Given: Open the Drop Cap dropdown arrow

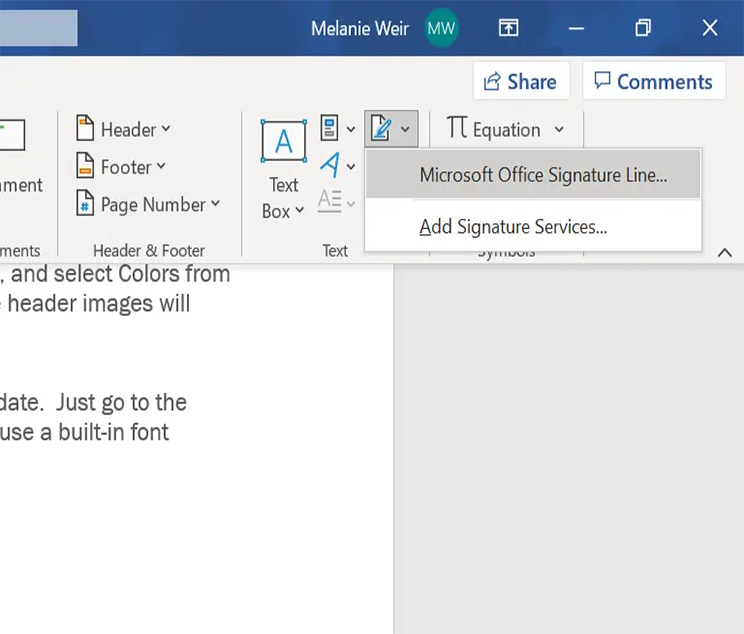Looking at the screenshot, I should point(351,204).
